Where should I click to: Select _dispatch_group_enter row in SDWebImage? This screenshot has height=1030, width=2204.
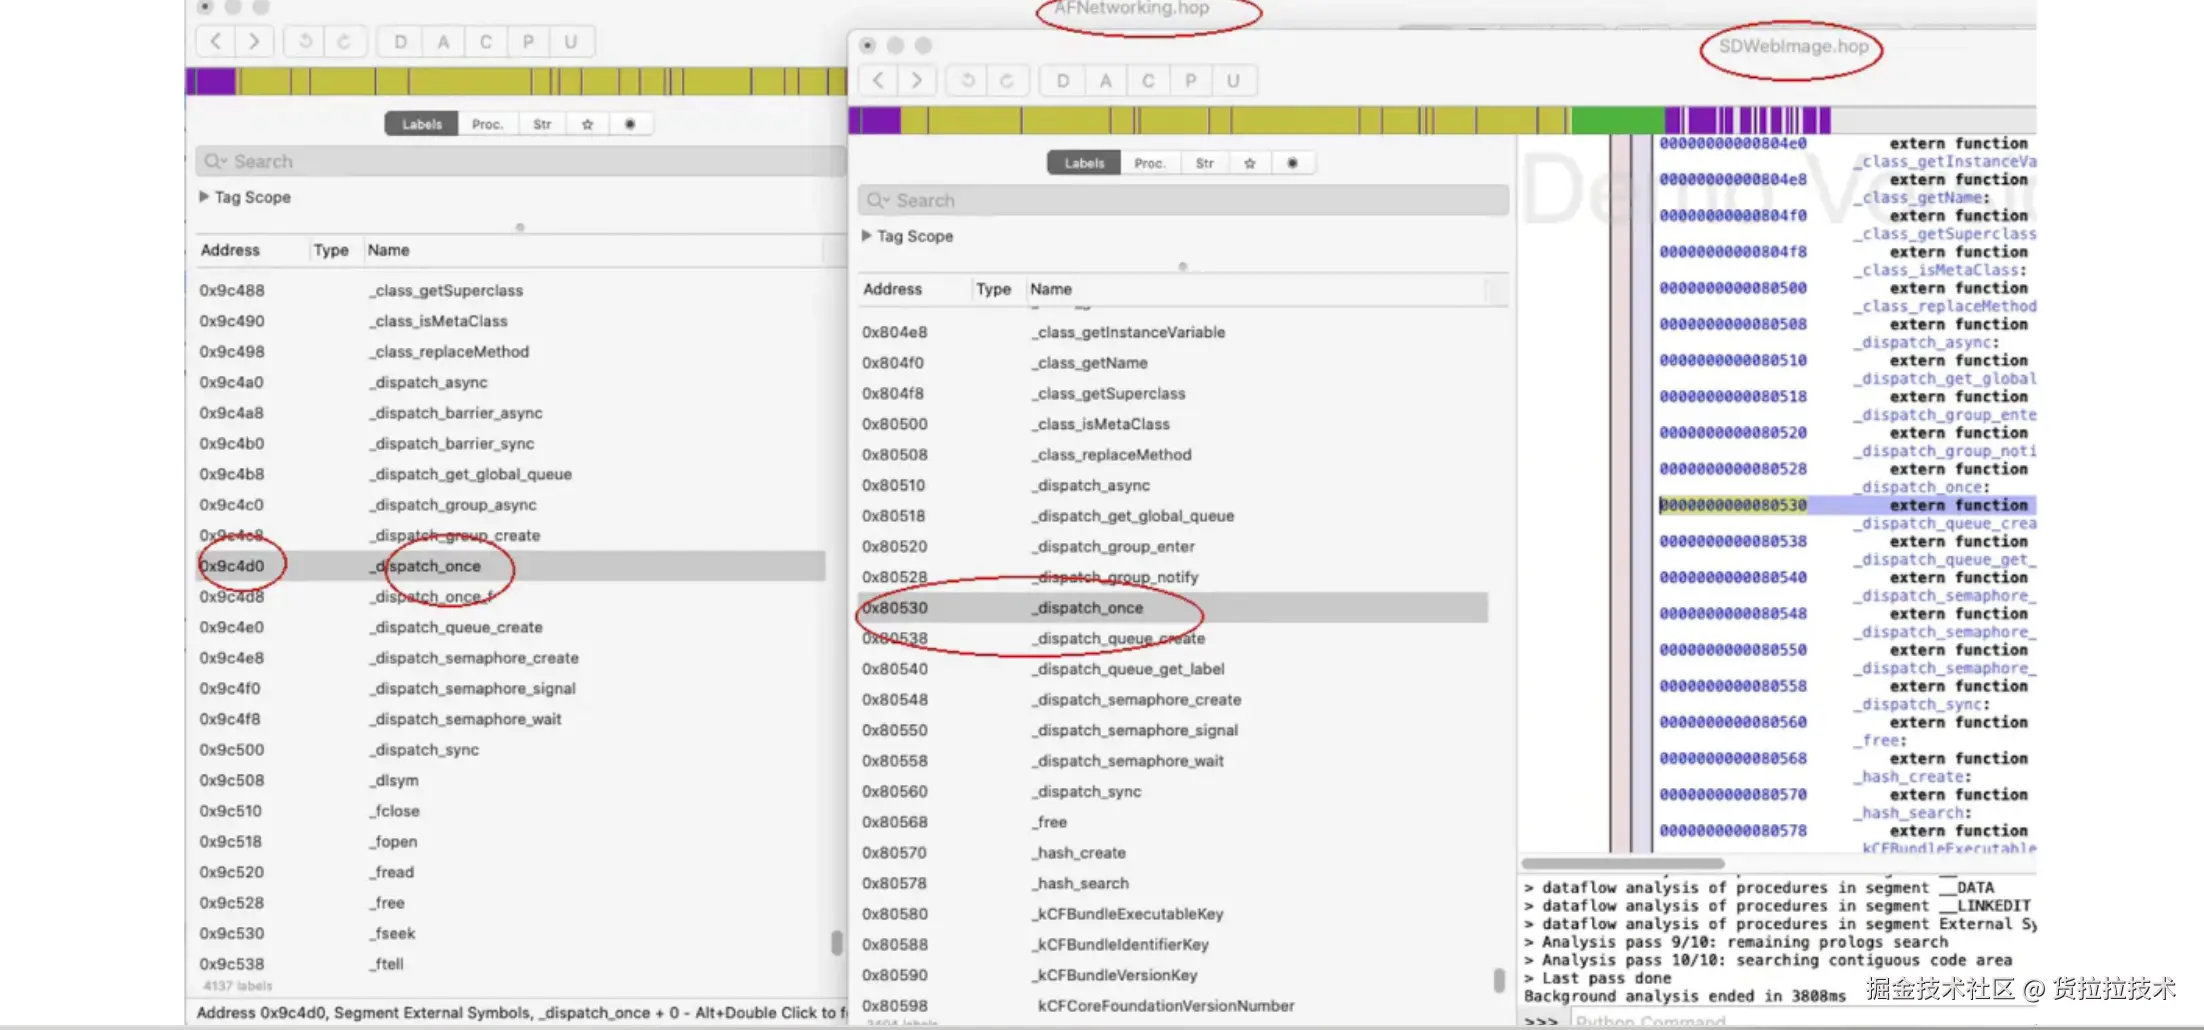pyautogui.click(x=1173, y=547)
